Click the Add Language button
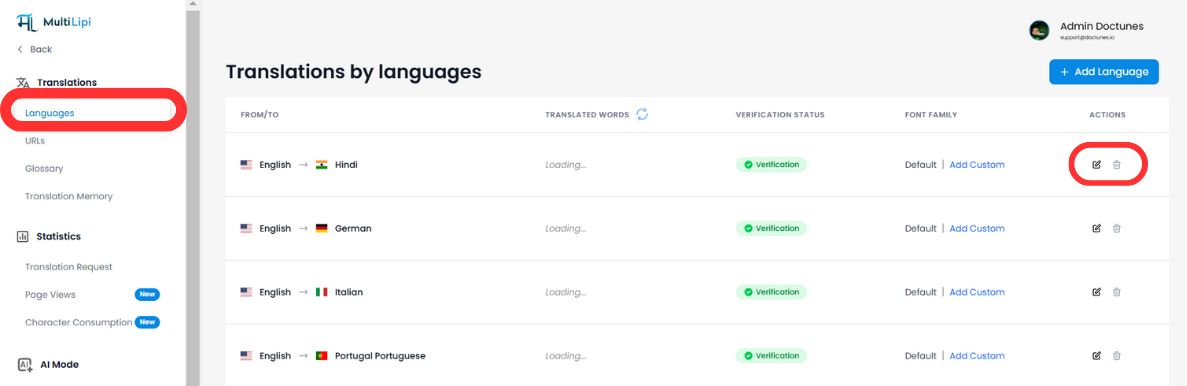Image resolution: width=1187 pixels, height=386 pixels. (x=1104, y=72)
